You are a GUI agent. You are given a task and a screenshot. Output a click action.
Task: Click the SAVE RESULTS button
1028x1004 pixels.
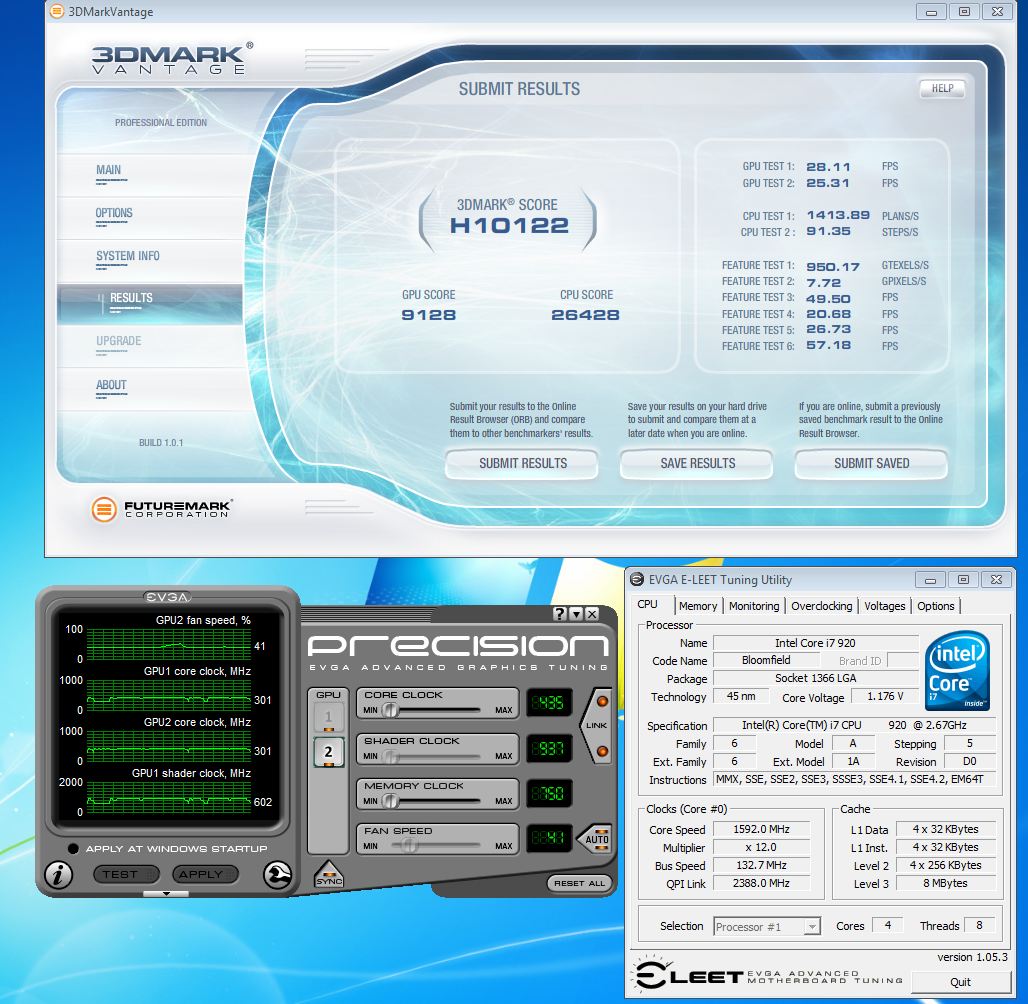point(698,464)
